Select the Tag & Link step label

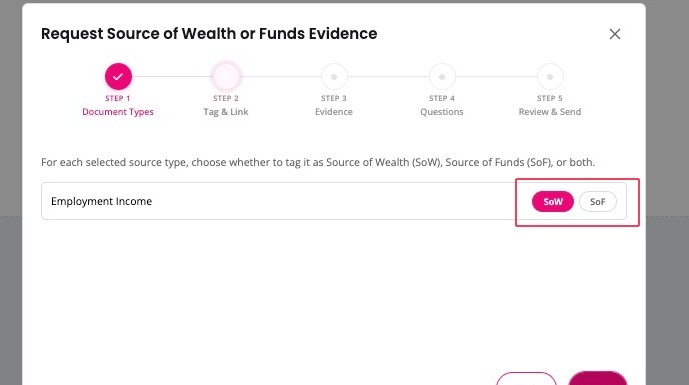pyautogui.click(x=226, y=112)
